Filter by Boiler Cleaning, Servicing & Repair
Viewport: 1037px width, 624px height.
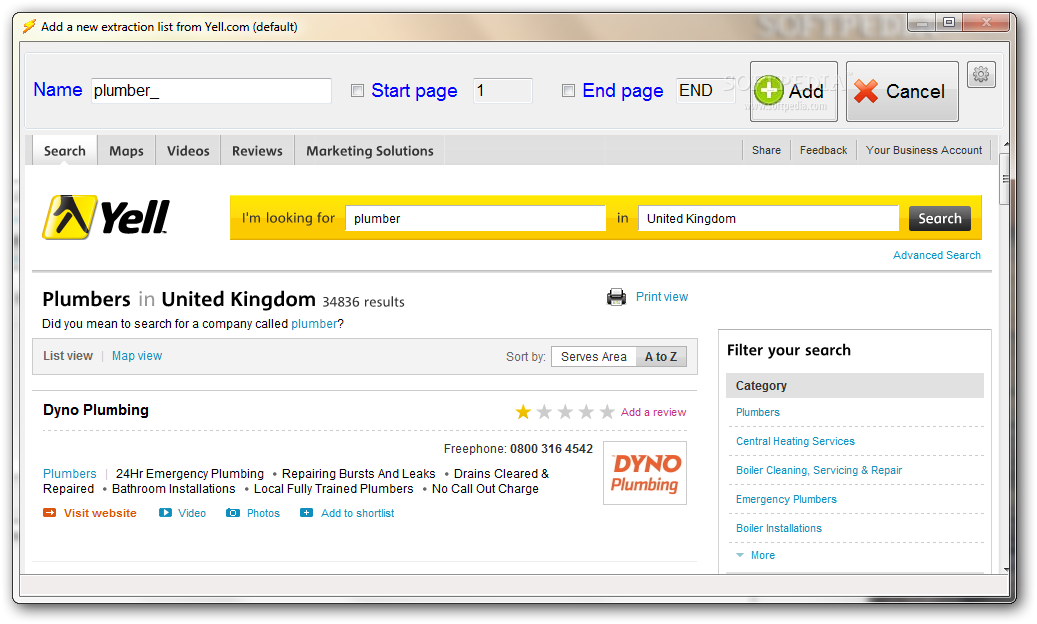click(x=819, y=471)
